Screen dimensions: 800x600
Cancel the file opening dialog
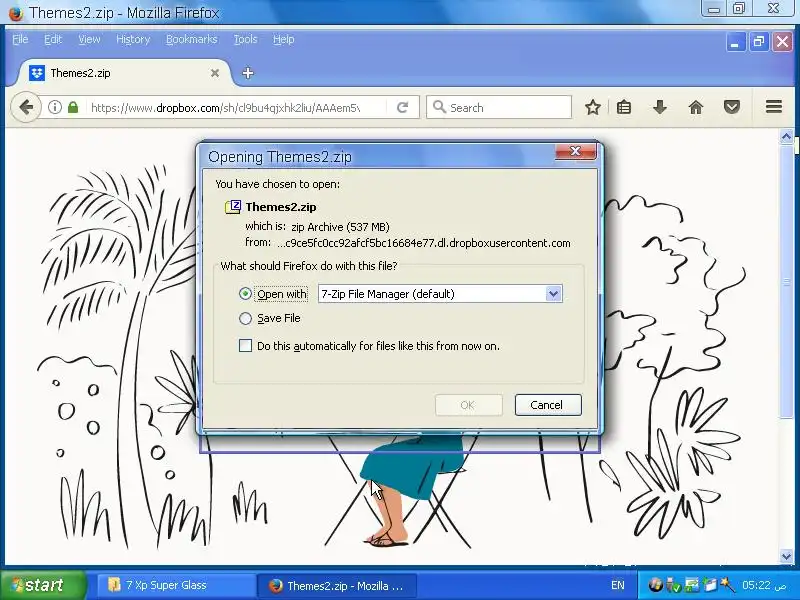click(547, 405)
